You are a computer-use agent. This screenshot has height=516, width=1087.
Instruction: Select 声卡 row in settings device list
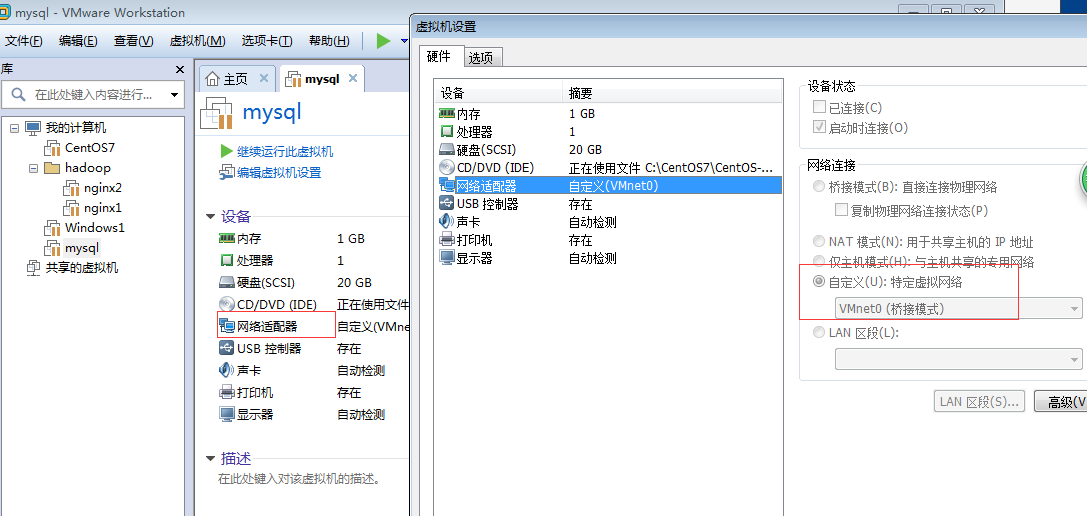pos(609,222)
